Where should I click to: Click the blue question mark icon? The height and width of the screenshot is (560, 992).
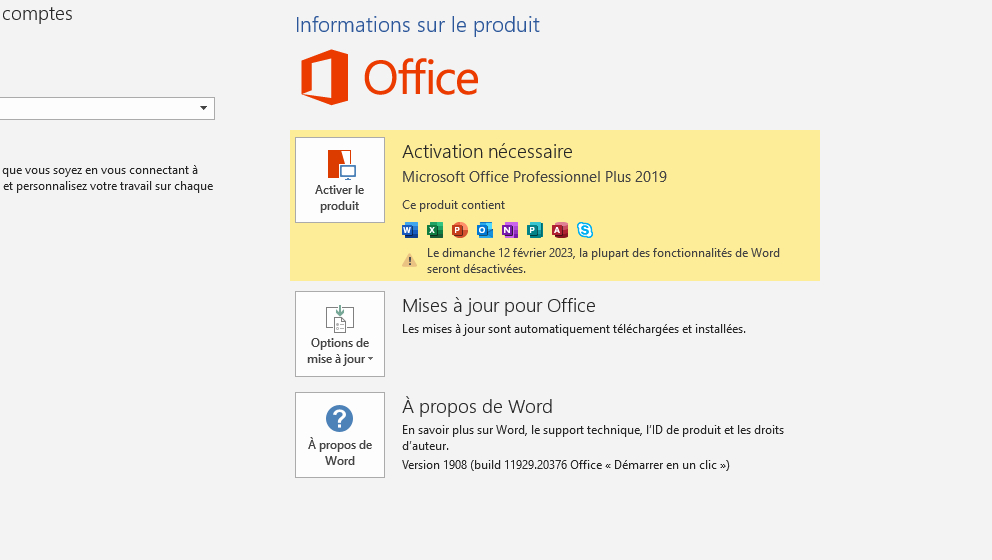point(340,418)
